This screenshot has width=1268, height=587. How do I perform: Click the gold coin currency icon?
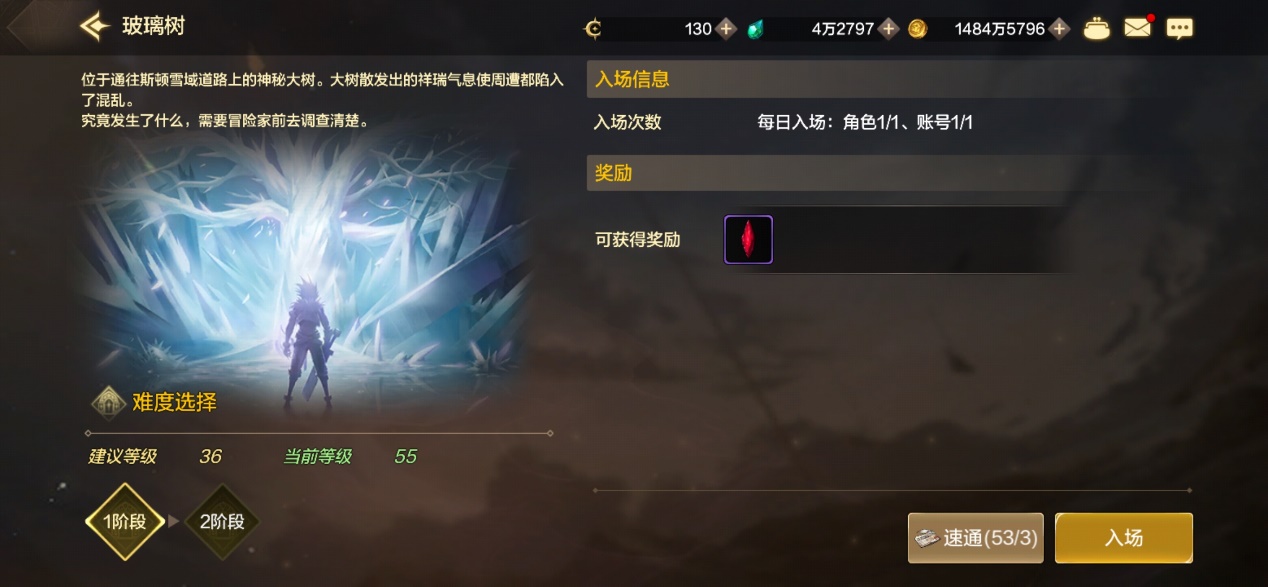pyautogui.click(x=917, y=29)
